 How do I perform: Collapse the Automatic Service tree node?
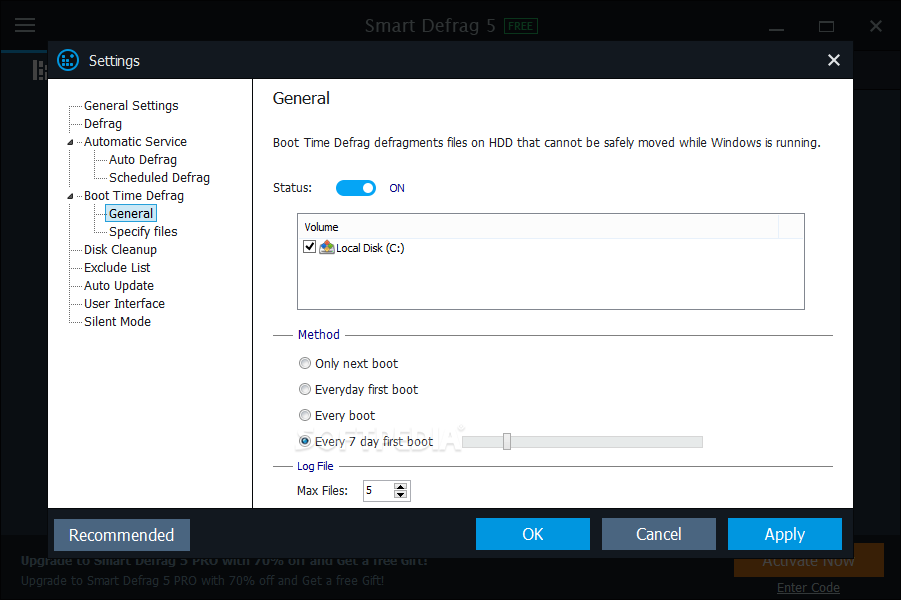click(70, 142)
